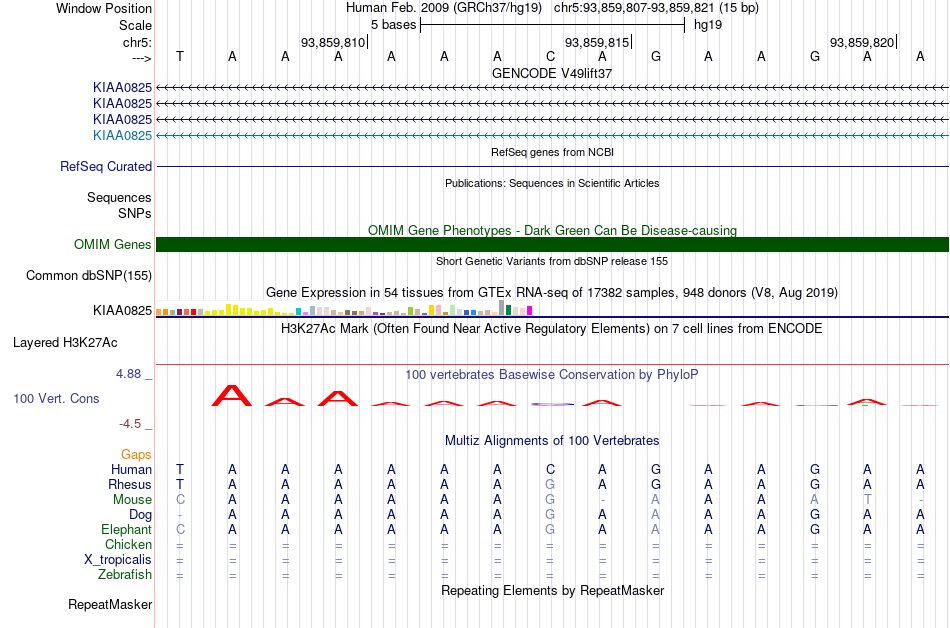This screenshot has width=950, height=628.
Task: Click the chr5:93,859,807-93,859,821 (15 bp) range text
Action: coord(656,8)
